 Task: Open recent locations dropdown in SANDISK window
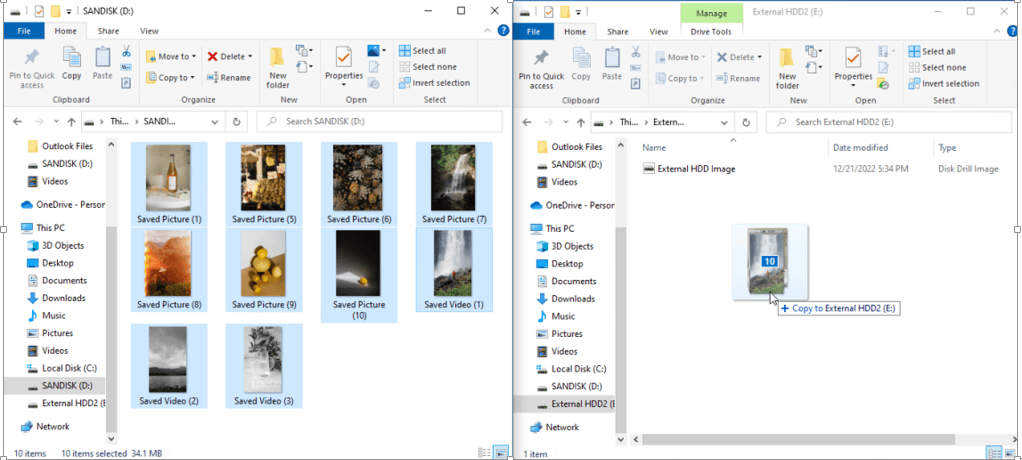(x=55, y=122)
